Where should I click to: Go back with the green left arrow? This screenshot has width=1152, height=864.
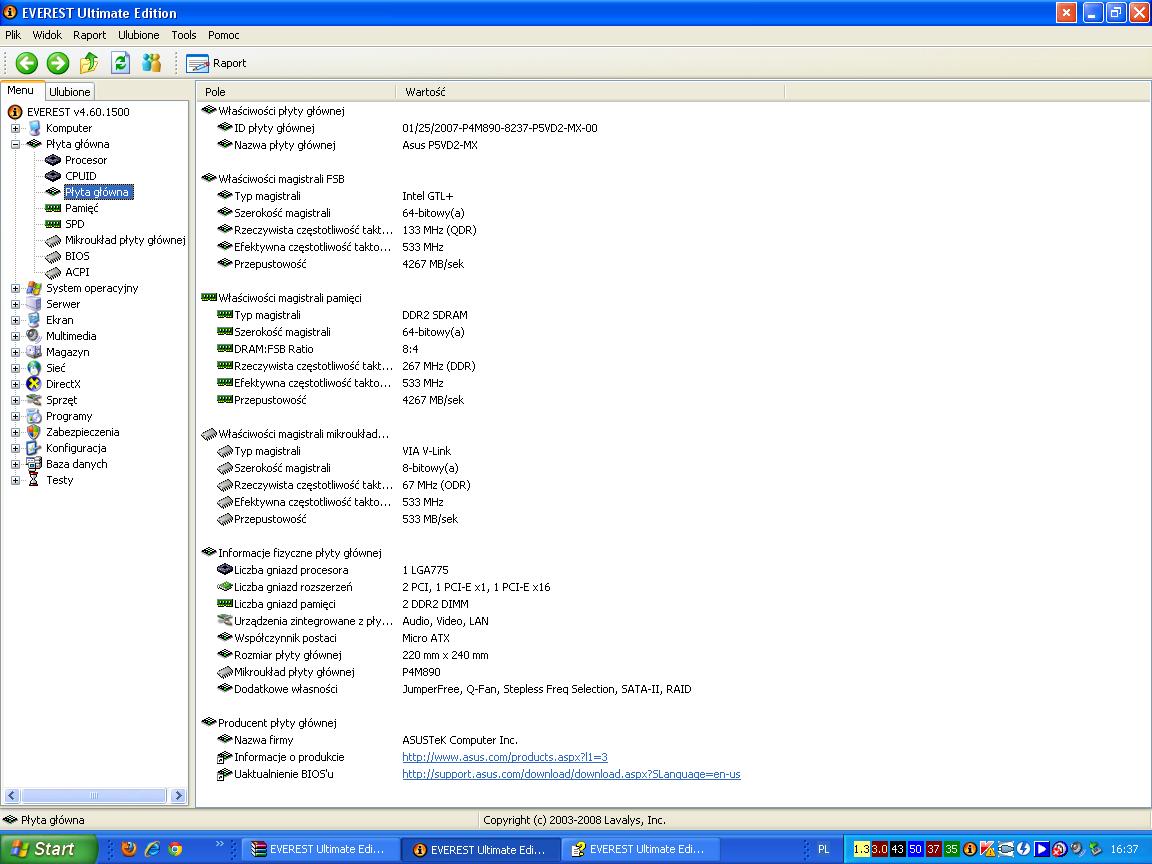click(27, 63)
